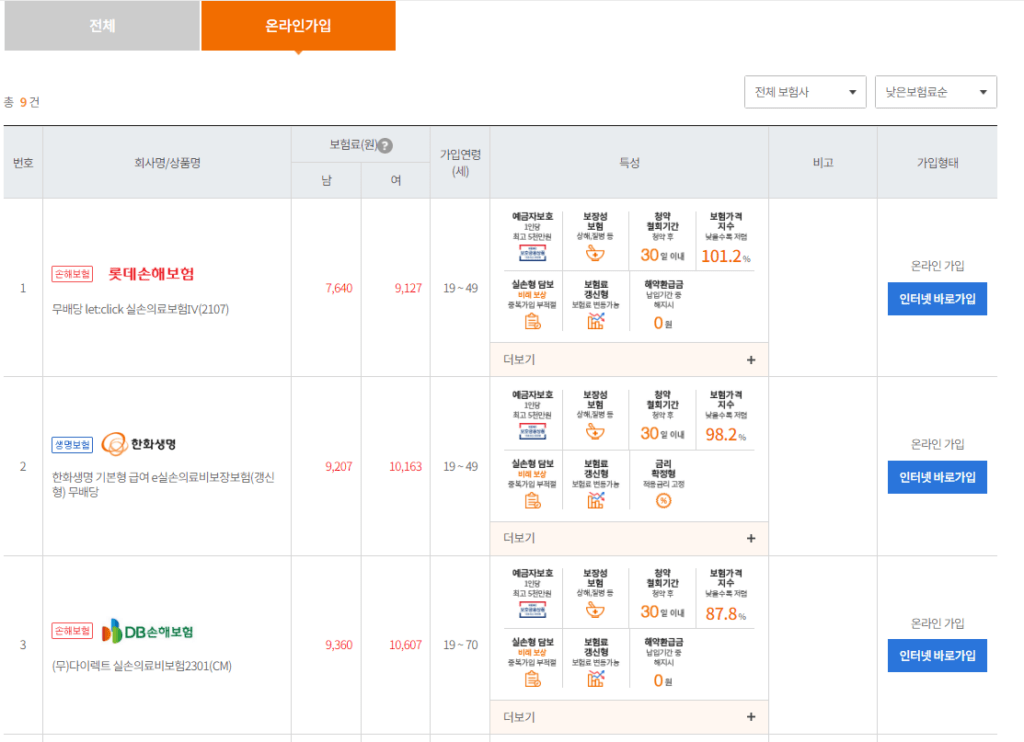Click the 여 premium sub-header
1024x742 pixels.
pos(396,180)
